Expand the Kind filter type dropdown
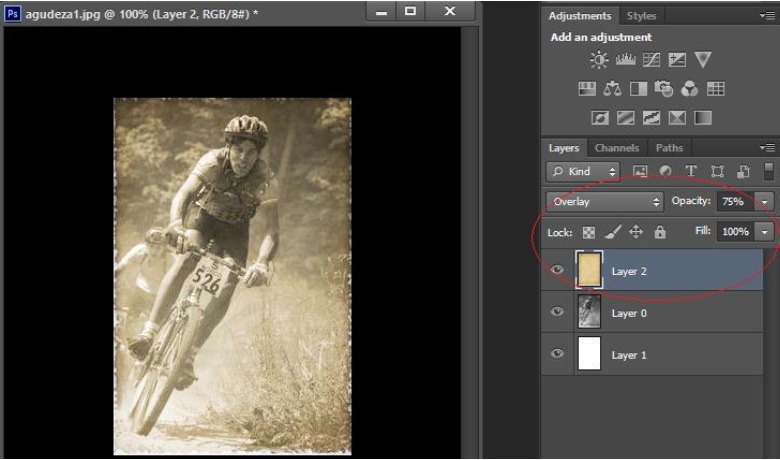 pyautogui.click(x=584, y=172)
